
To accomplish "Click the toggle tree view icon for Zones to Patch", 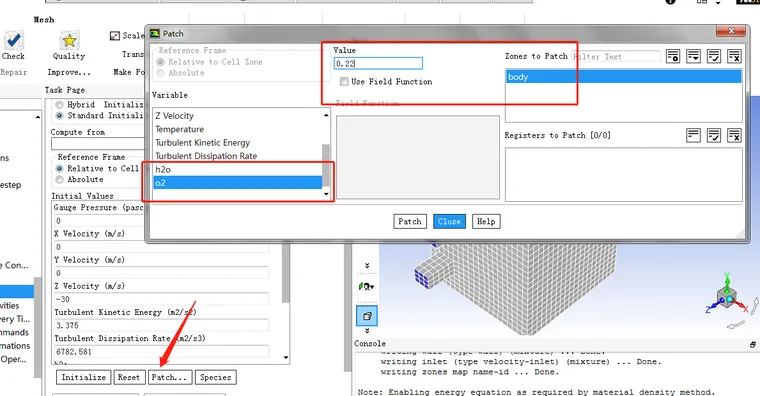I will coord(673,56).
